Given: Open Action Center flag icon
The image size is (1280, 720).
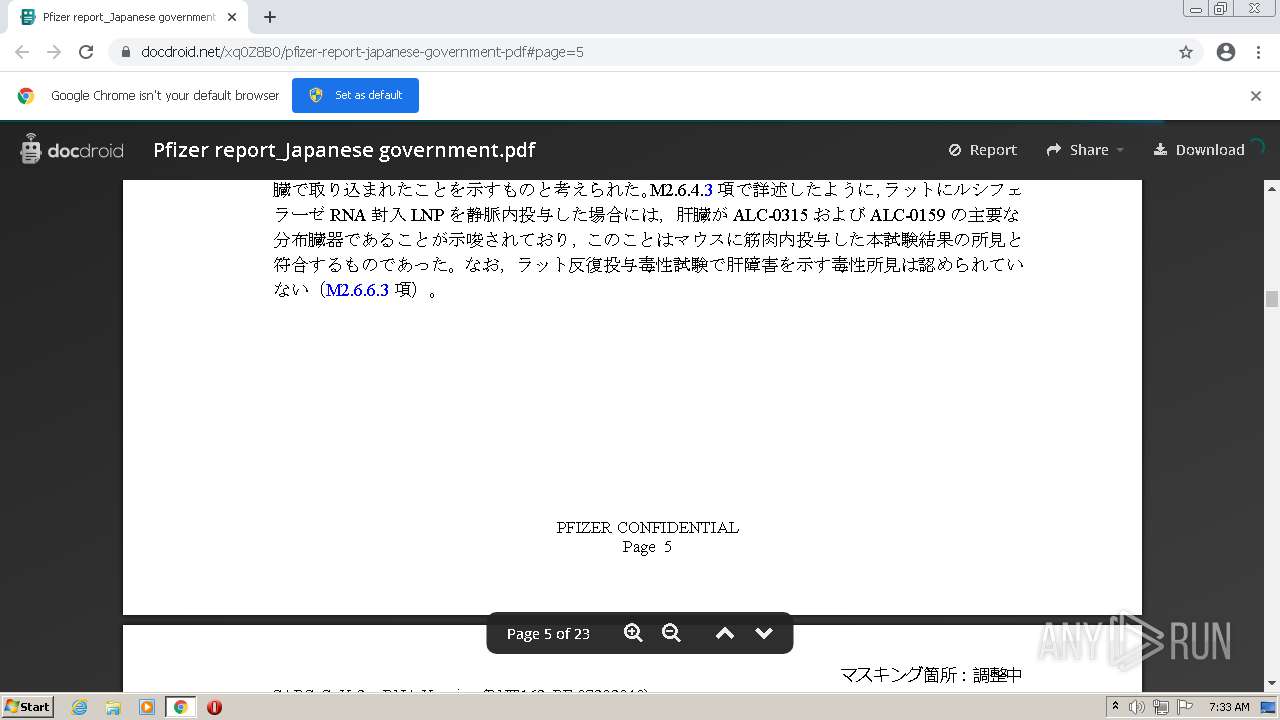Looking at the screenshot, I should coord(1185,707).
